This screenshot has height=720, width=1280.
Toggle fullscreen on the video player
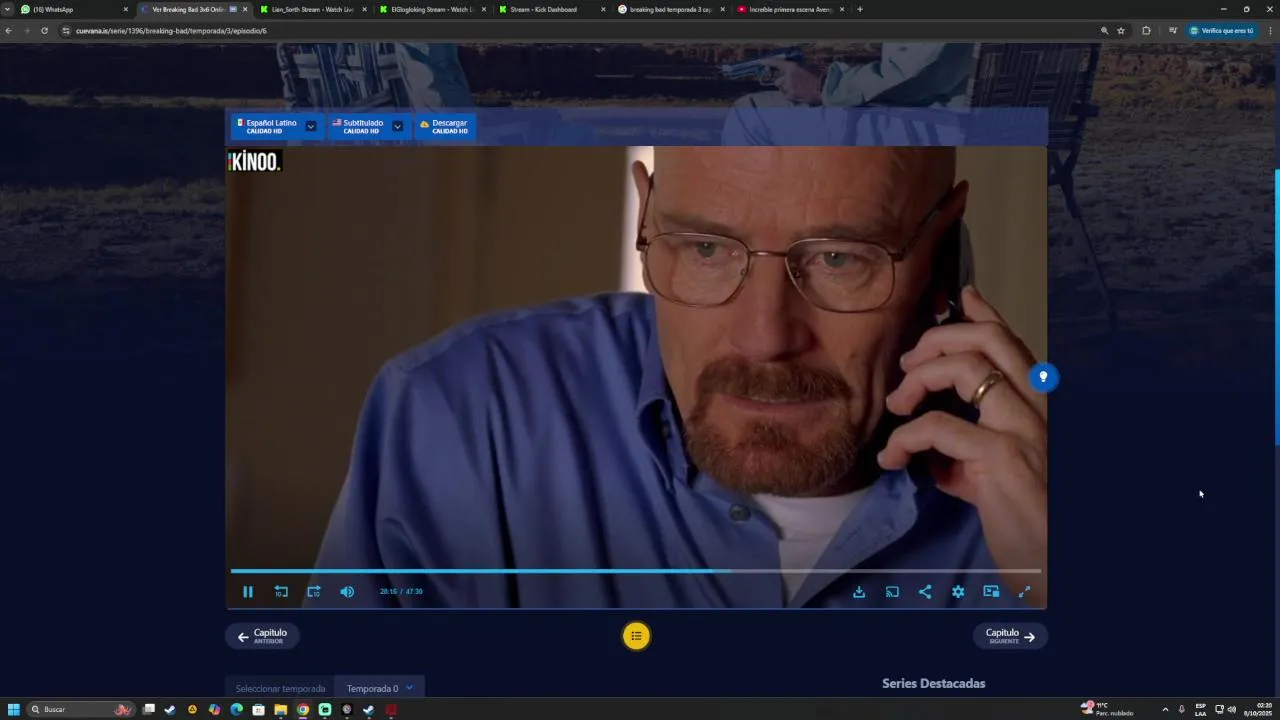tap(1024, 592)
